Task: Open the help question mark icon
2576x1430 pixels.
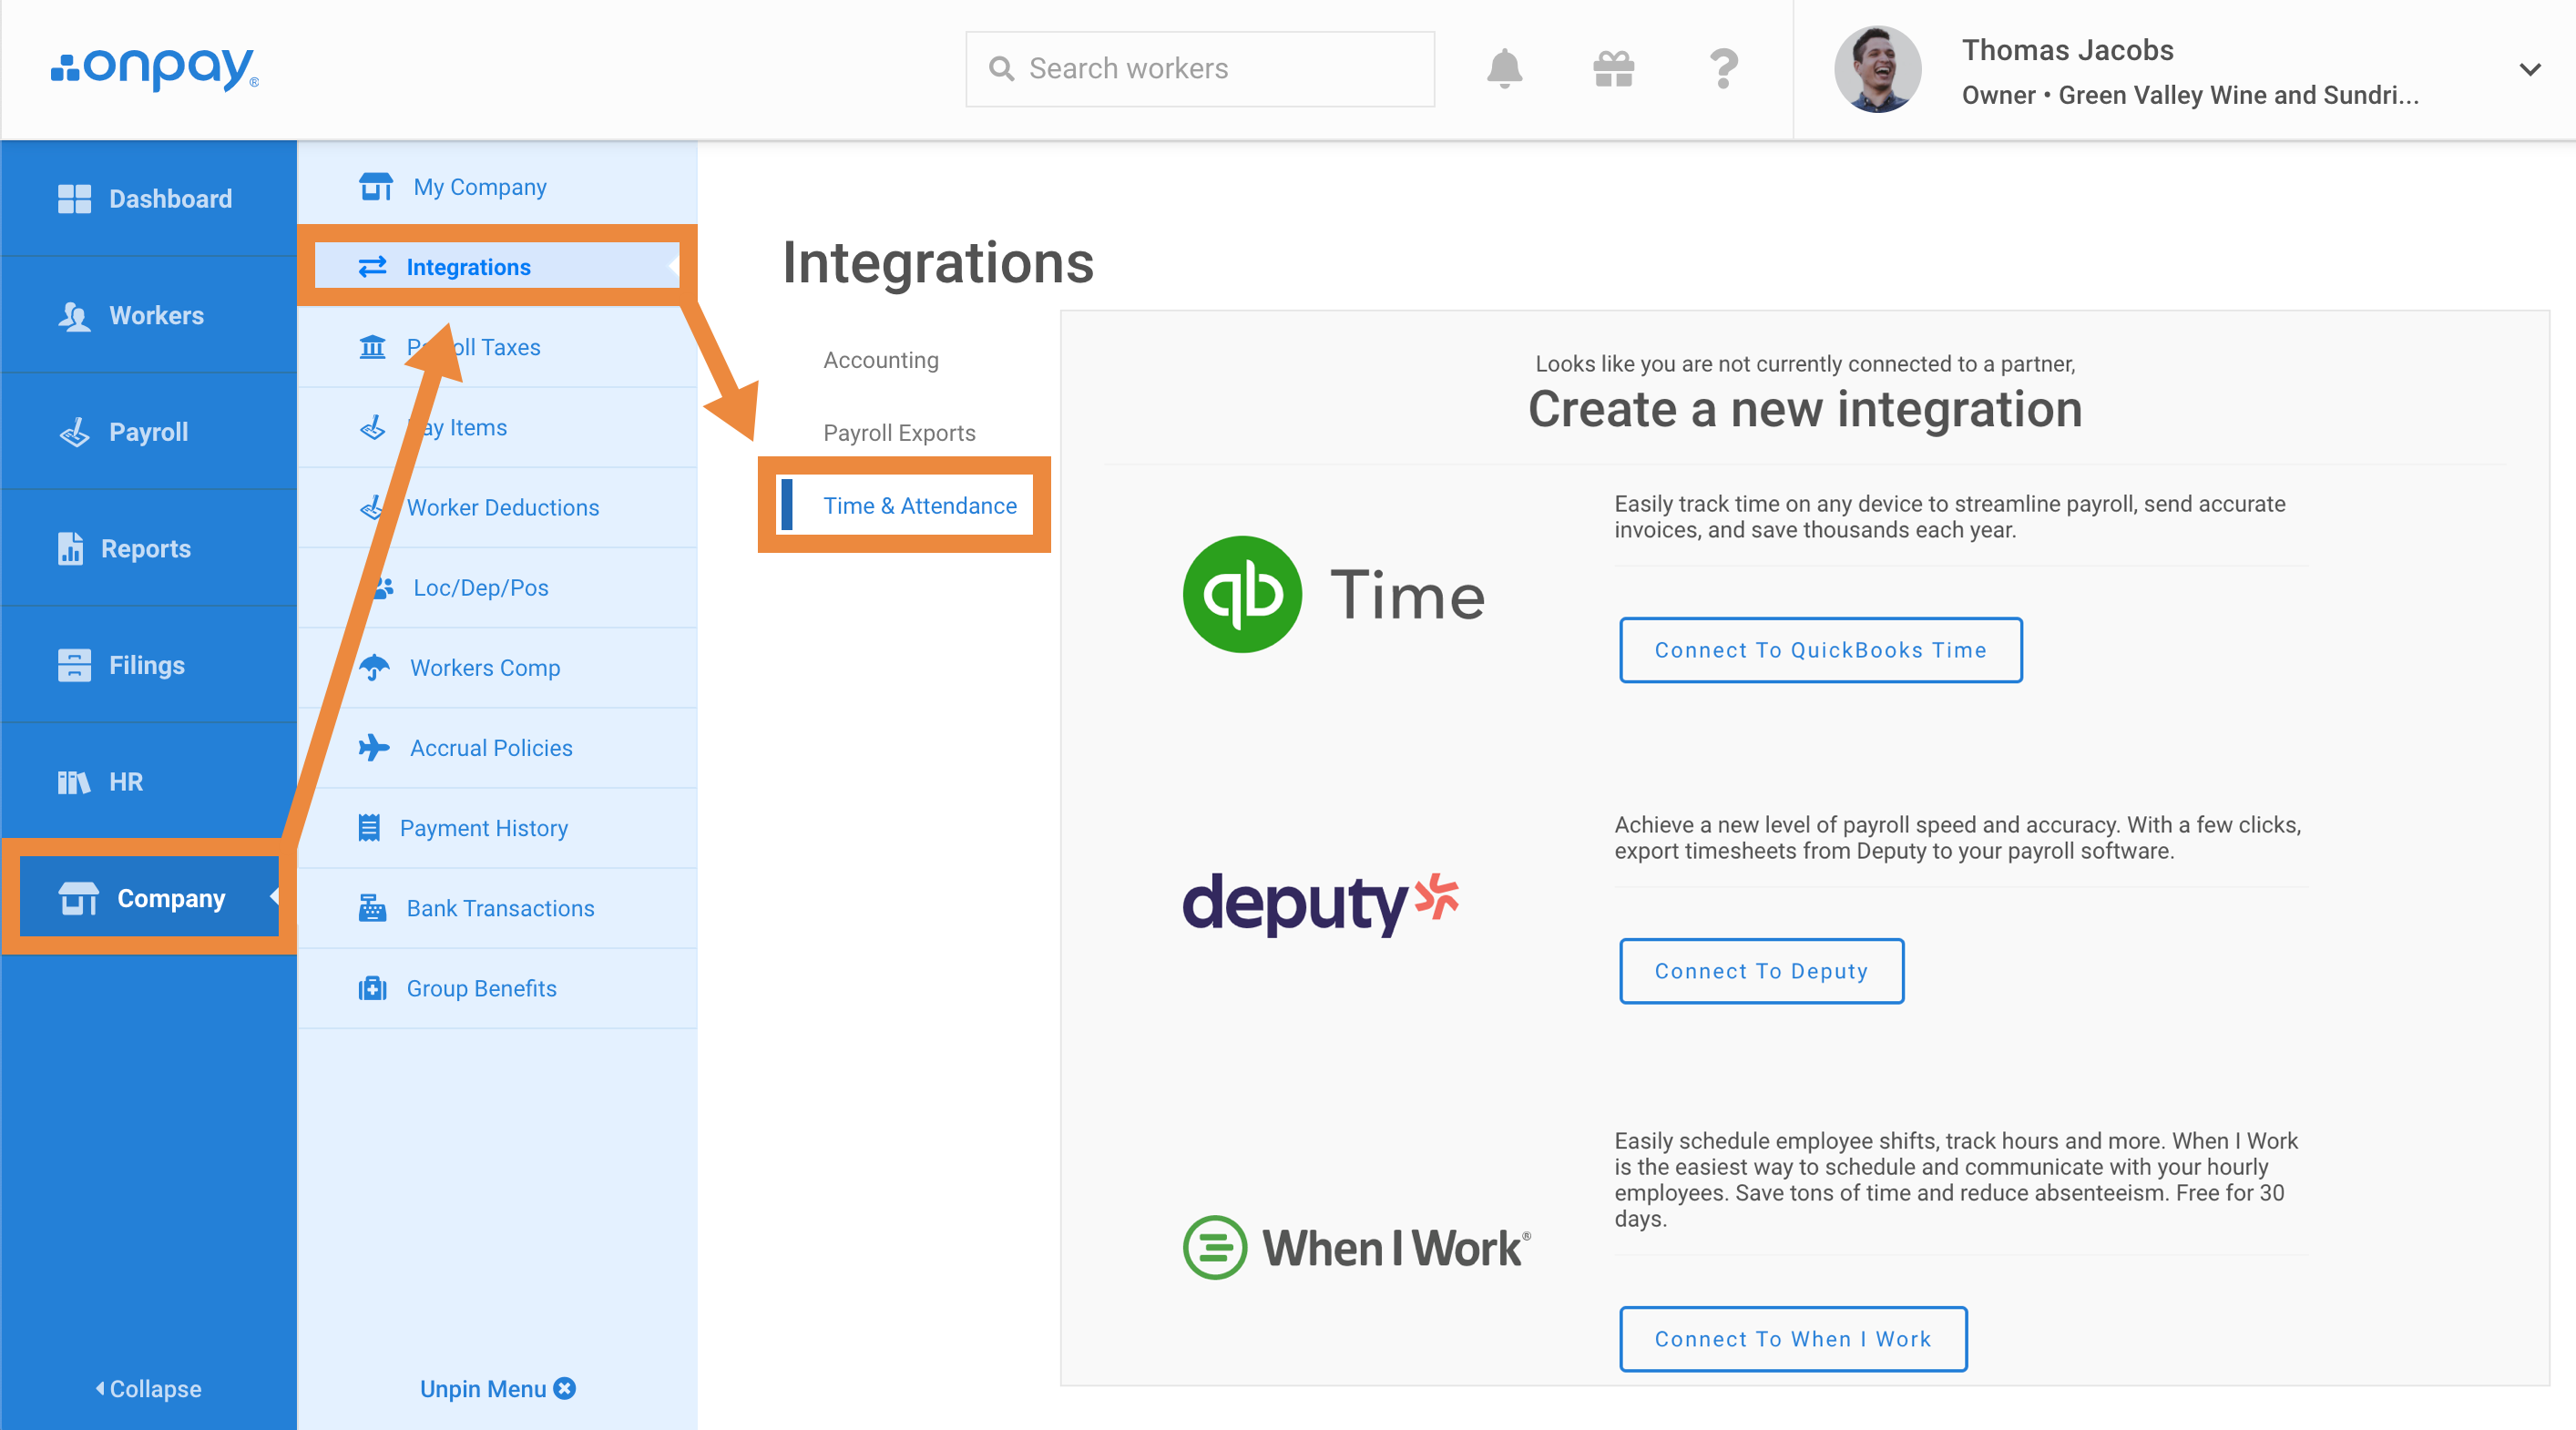Action: point(1724,69)
